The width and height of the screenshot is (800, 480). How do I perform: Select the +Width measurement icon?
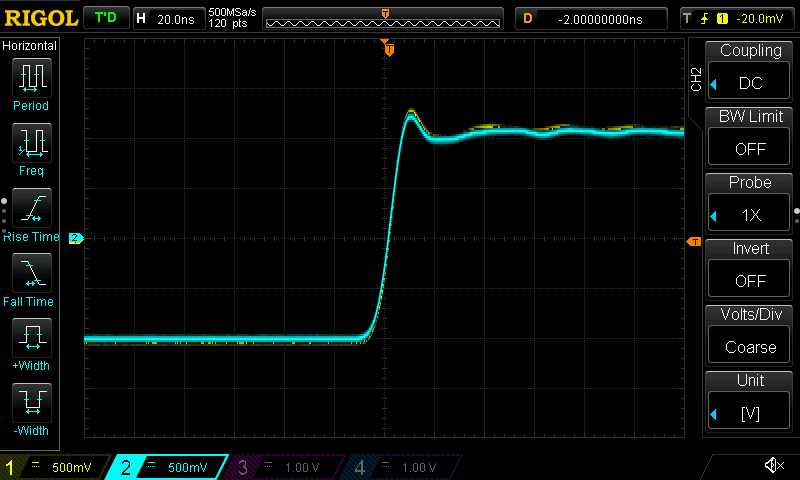[32, 338]
